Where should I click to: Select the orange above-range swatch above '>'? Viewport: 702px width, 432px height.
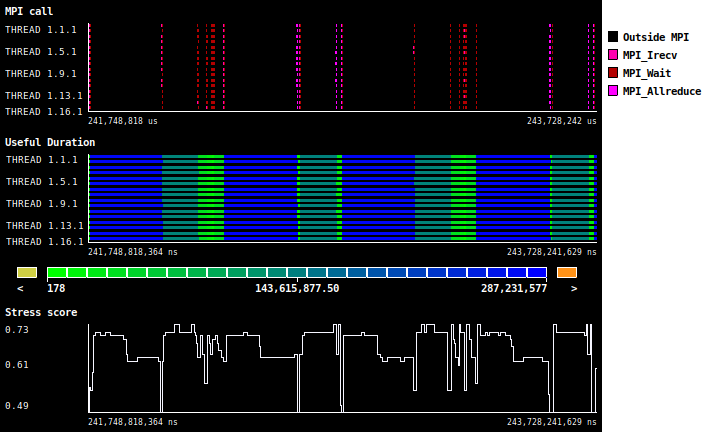567,272
